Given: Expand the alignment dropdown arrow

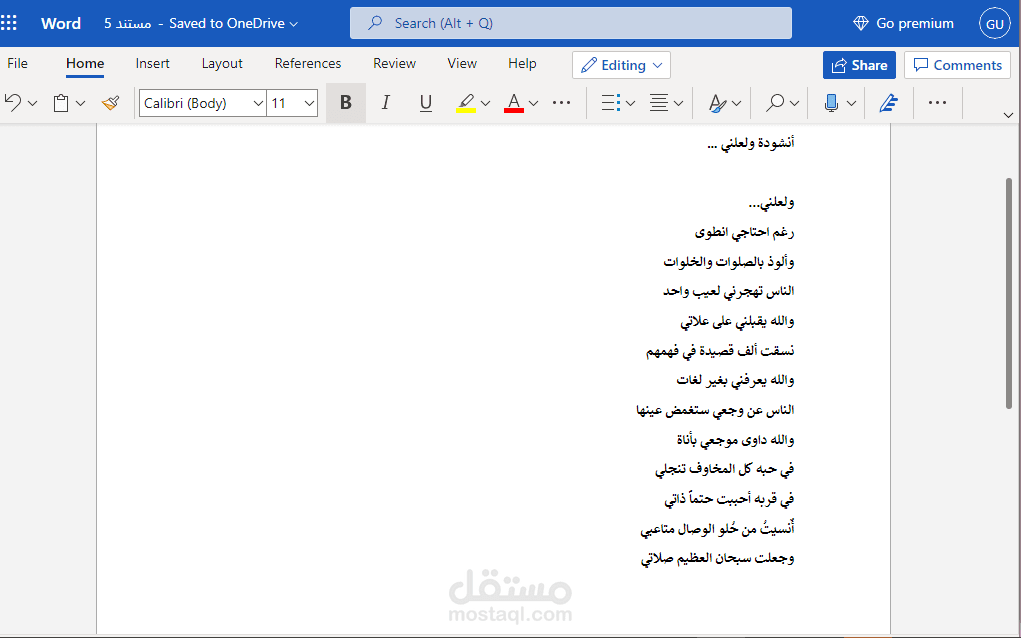Looking at the screenshot, I should tap(678, 103).
